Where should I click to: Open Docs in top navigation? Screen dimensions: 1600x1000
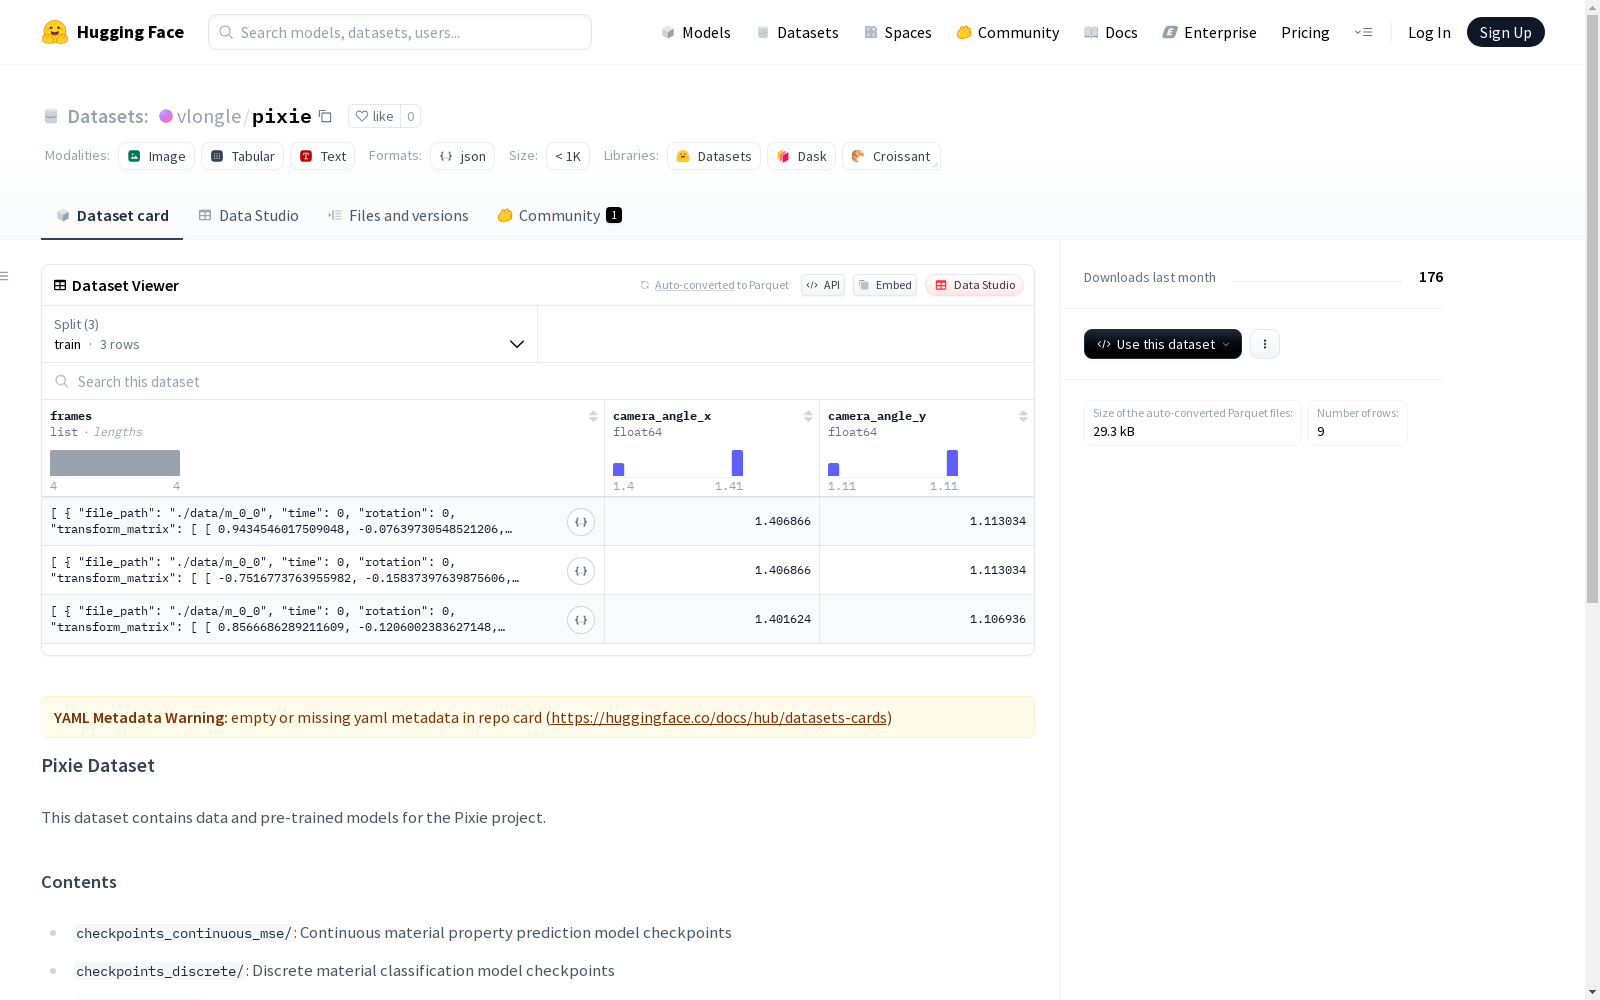click(1111, 32)
